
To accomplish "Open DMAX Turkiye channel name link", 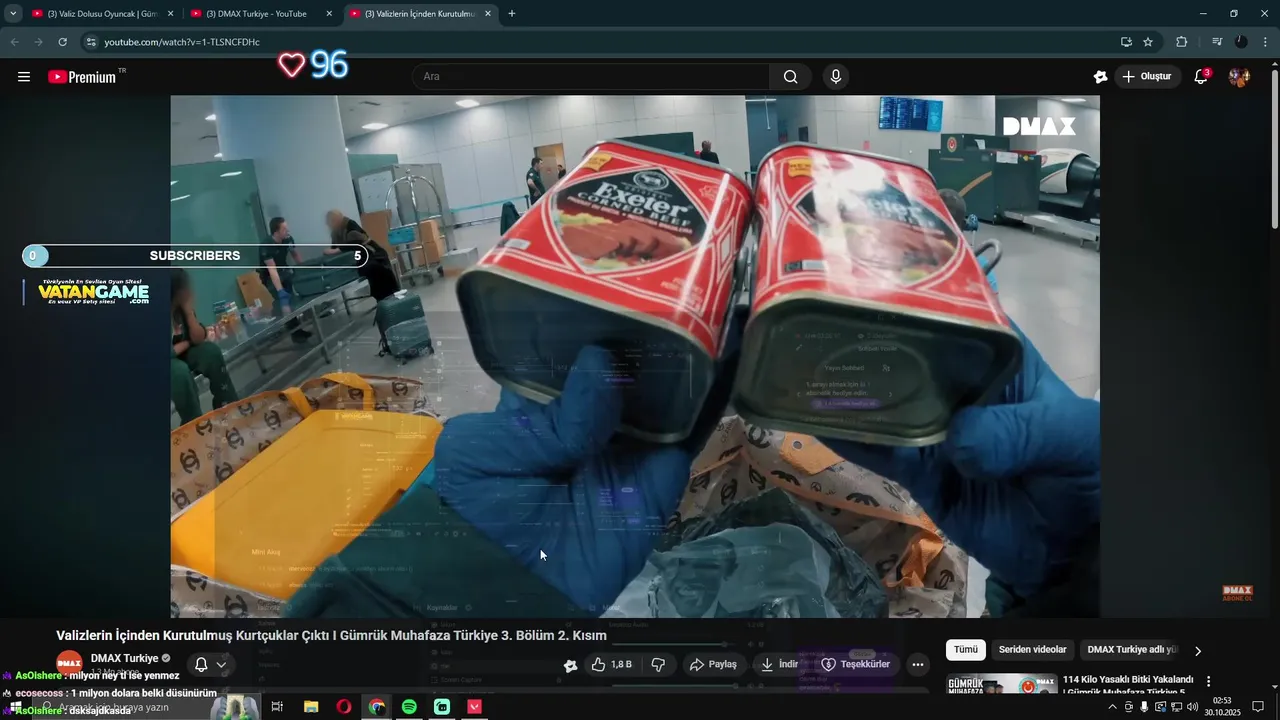I will [125, 658].
